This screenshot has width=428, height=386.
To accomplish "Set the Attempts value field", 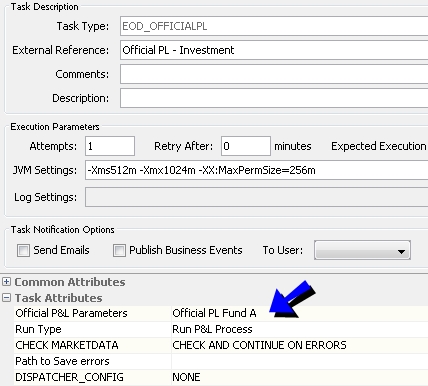I will [110, 146].
